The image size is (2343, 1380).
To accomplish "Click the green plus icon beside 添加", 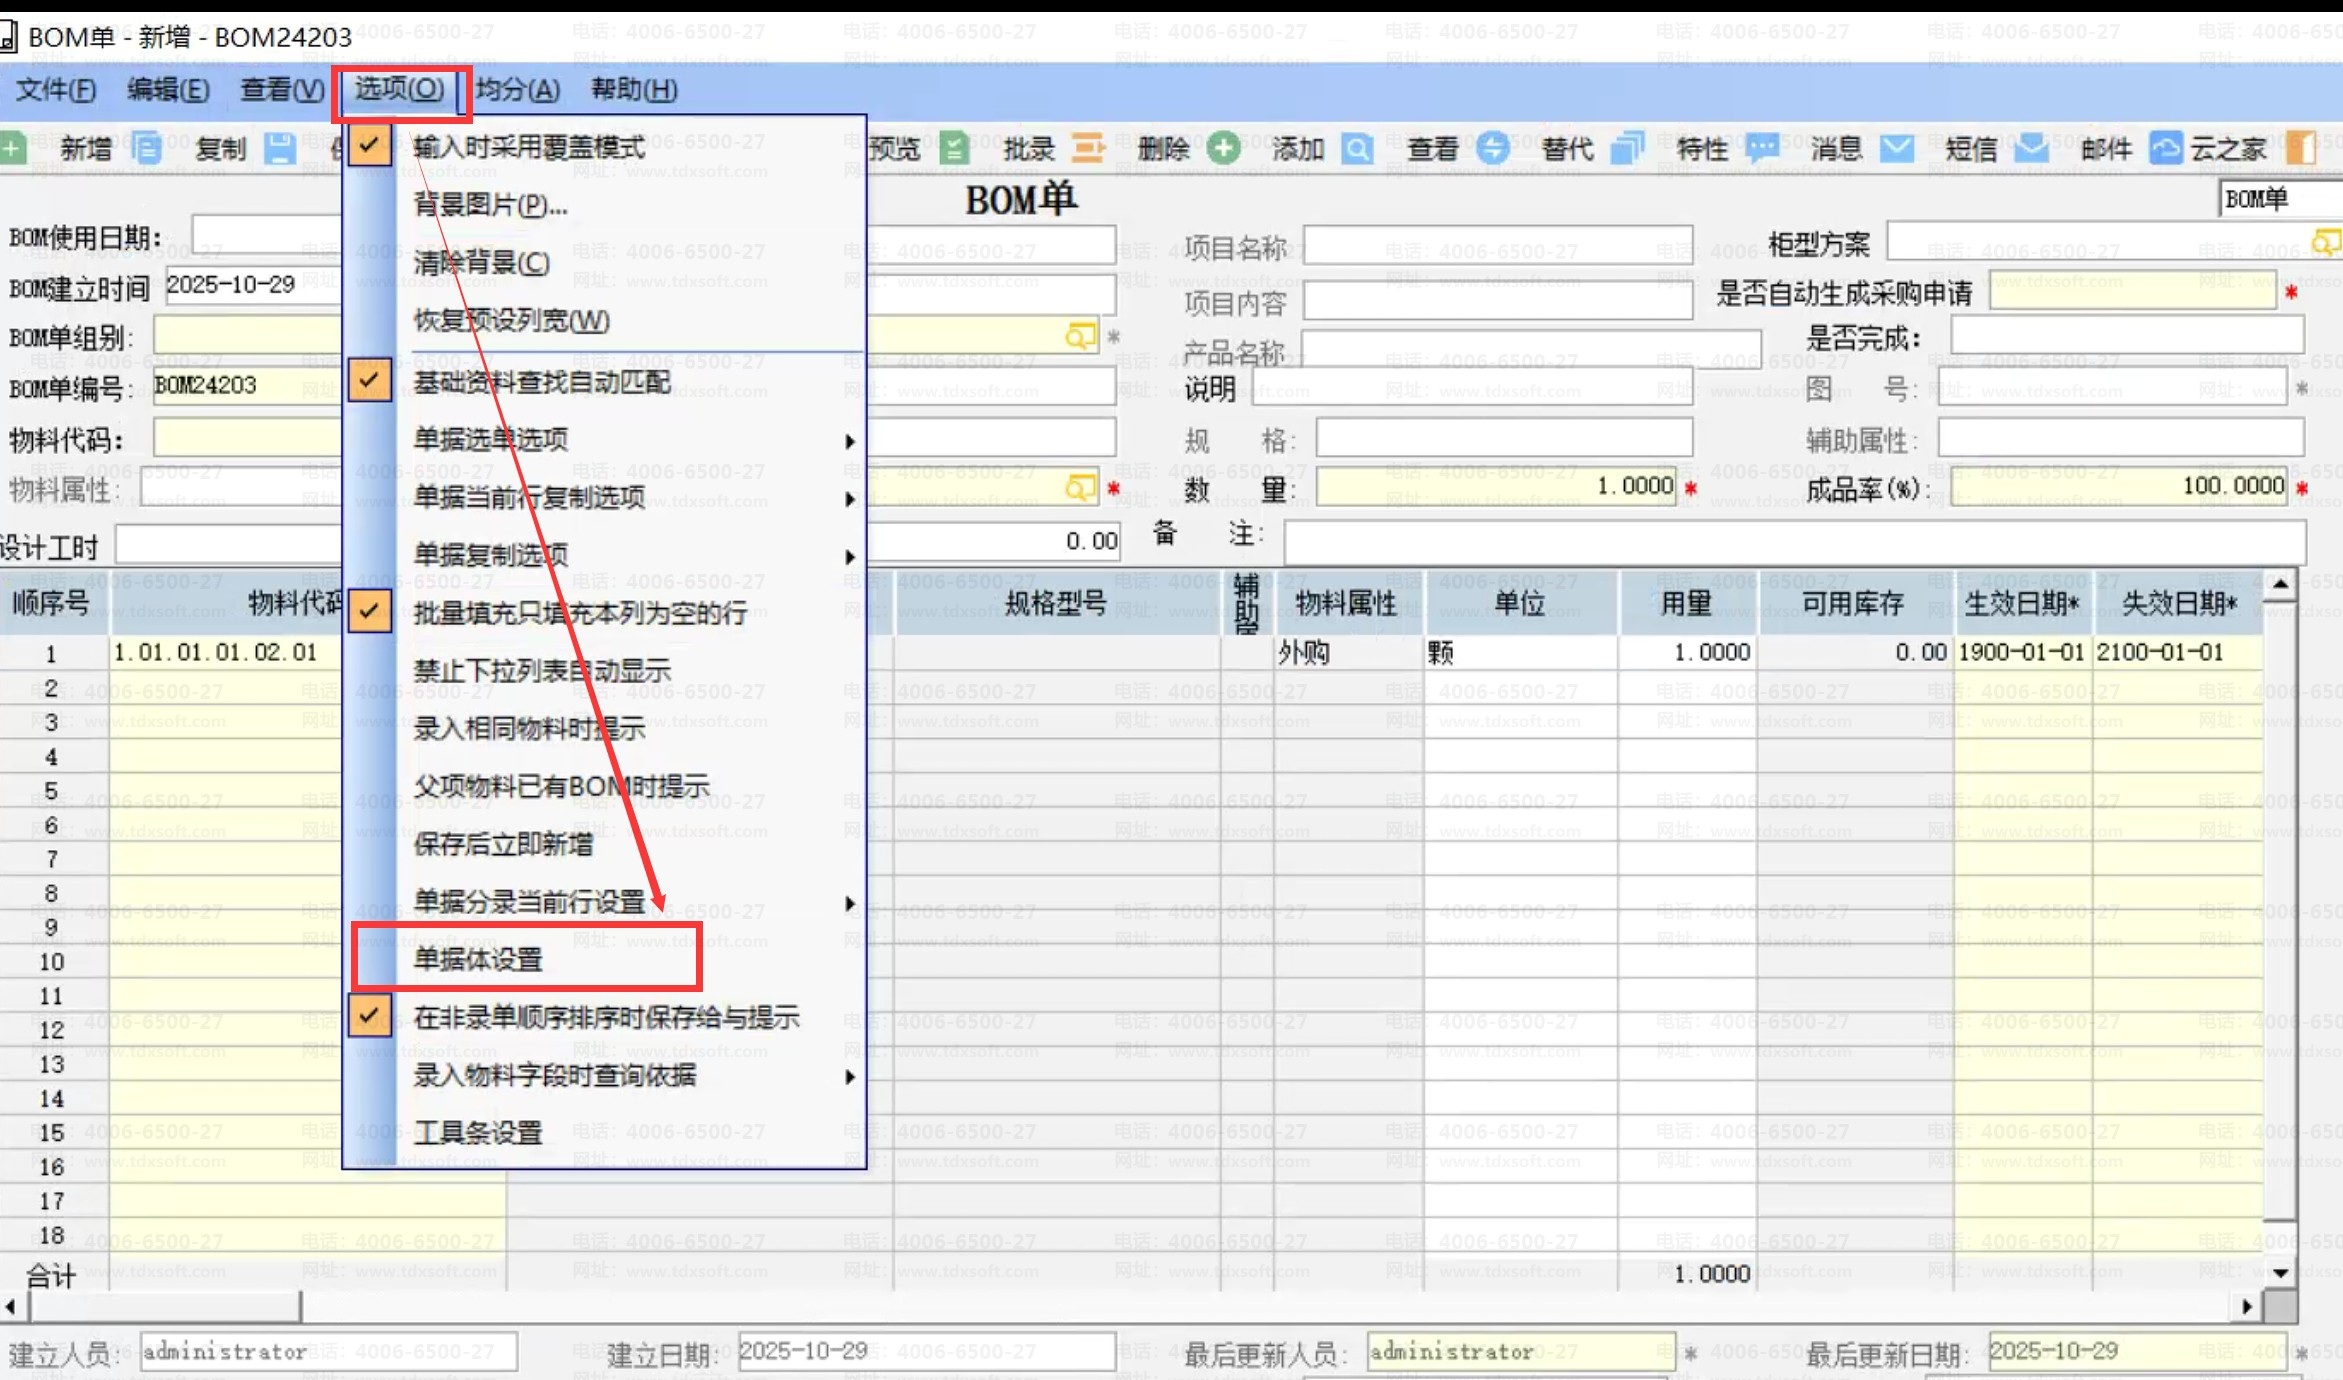I will [x=1223, y=148].
